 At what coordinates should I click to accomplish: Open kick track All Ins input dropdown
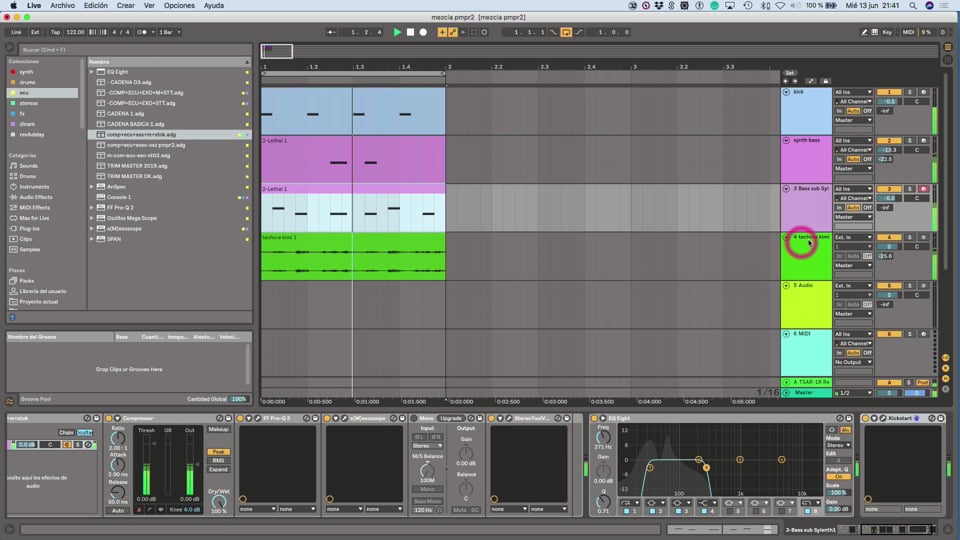tap(853, 92)
